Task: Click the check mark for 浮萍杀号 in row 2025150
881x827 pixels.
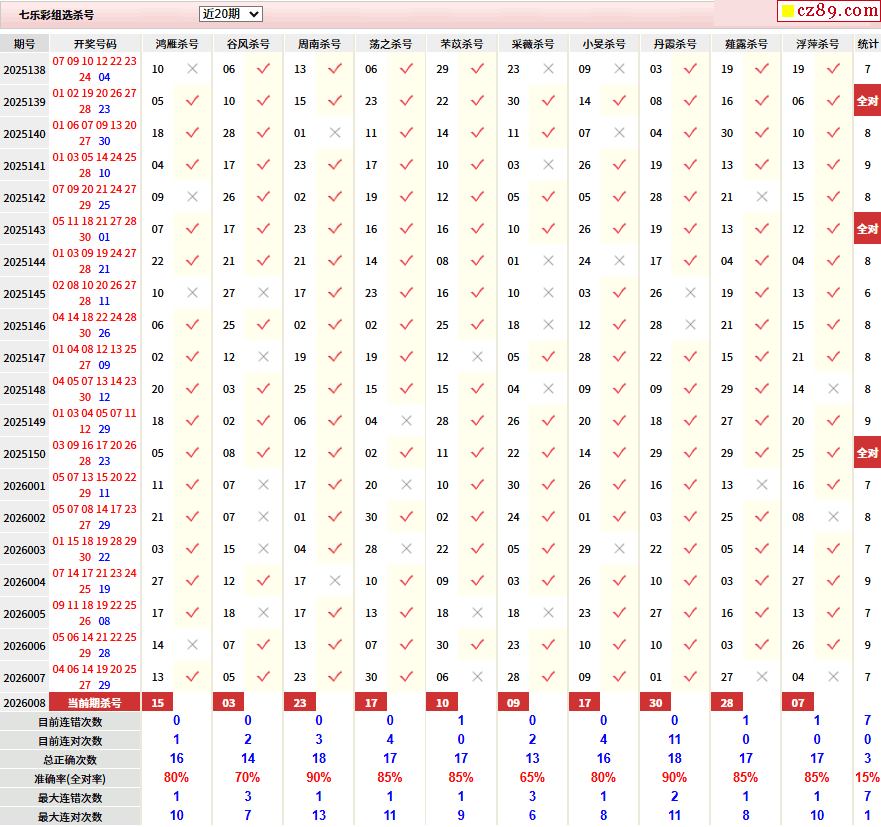Action: 833,453
